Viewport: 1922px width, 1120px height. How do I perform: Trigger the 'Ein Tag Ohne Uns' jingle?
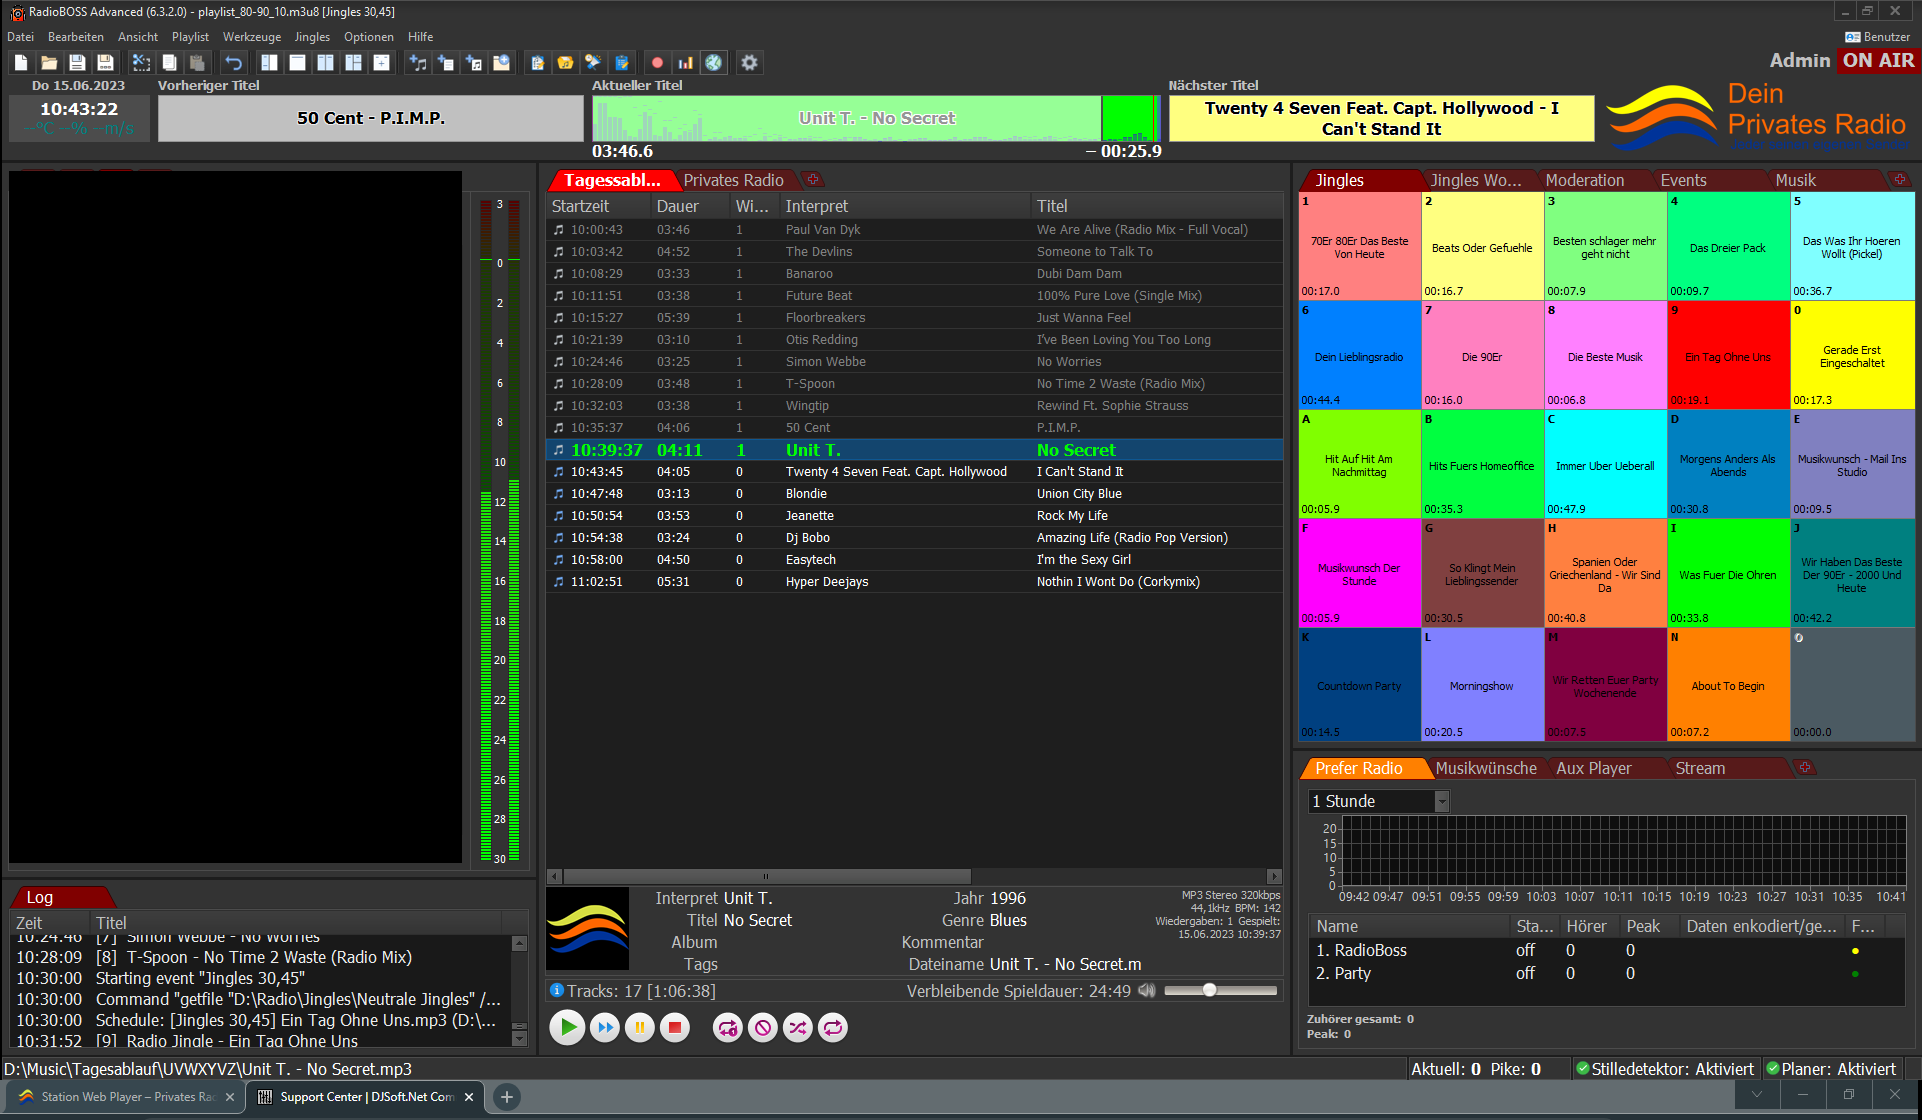[1728, 355]
